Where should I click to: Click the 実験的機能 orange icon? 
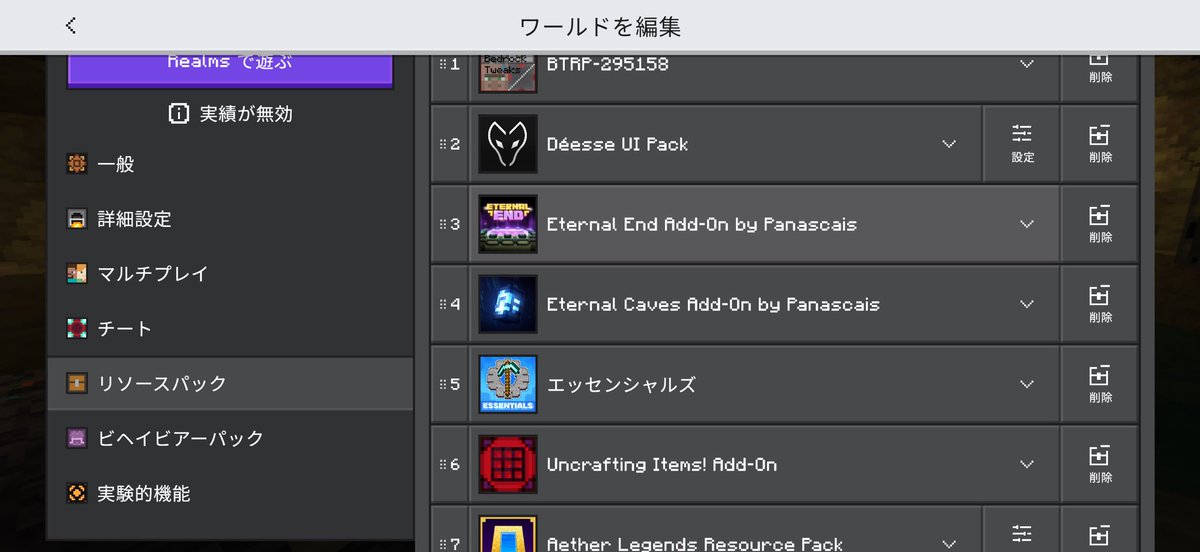point(77,493)
